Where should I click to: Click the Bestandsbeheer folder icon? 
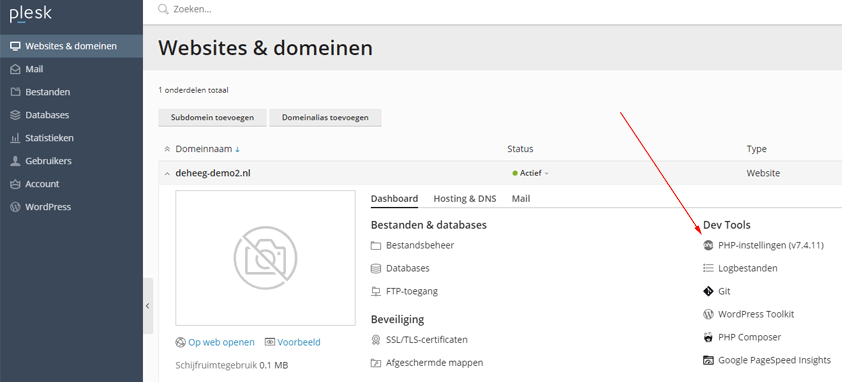pos(376,246)
